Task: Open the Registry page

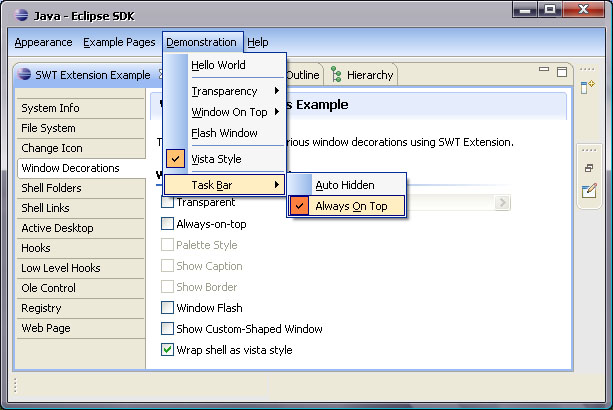Action: click(81, 308)
